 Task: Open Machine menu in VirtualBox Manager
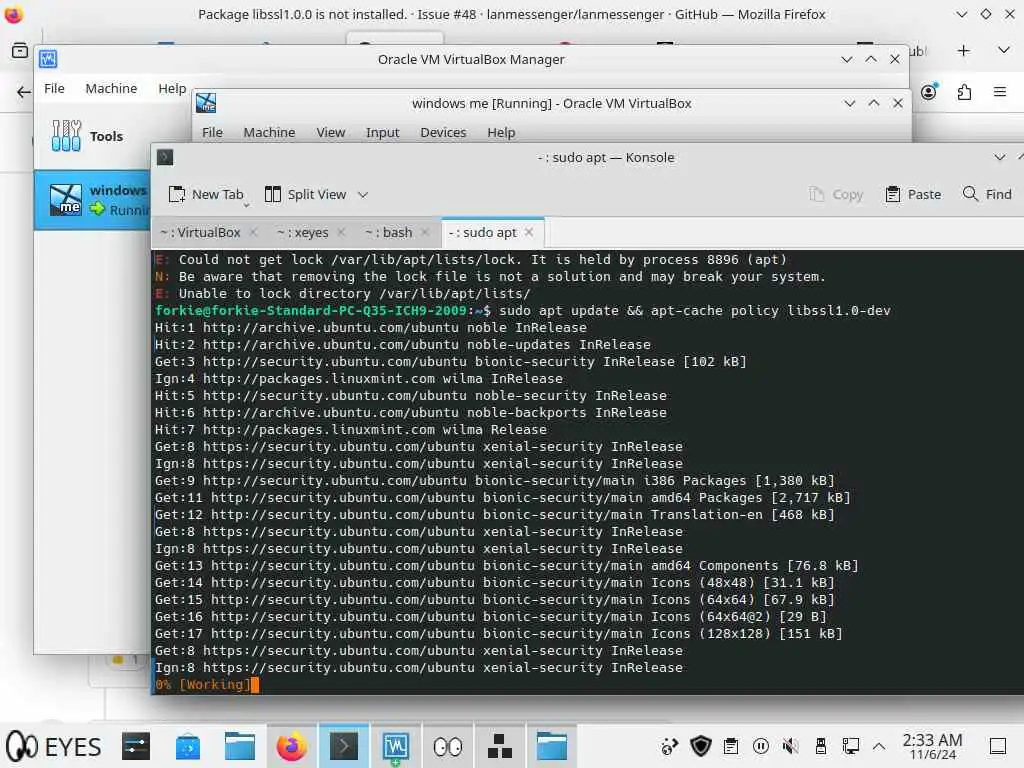[x=111, y=88]
